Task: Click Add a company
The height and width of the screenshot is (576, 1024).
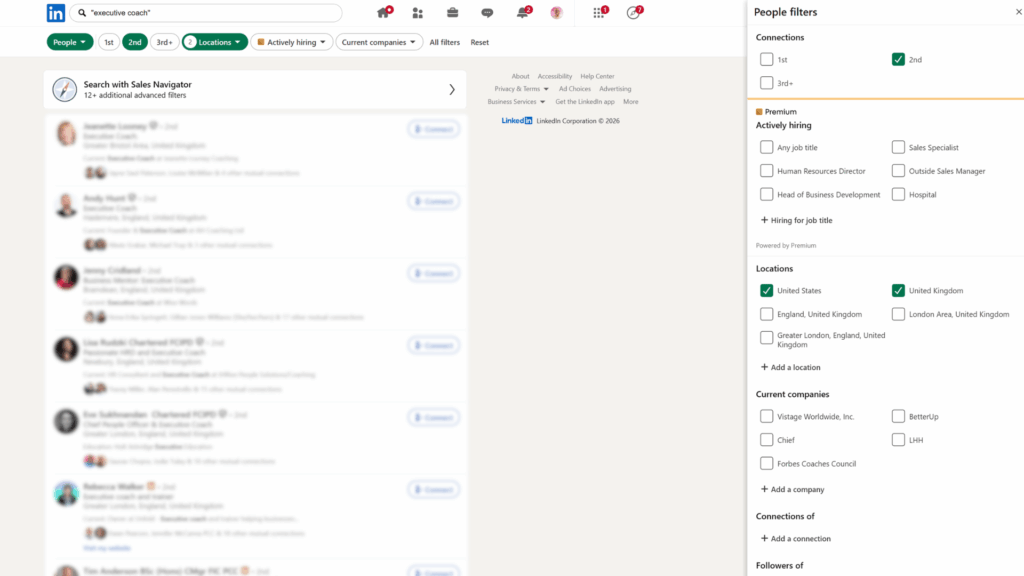Action: pos(793,489)
